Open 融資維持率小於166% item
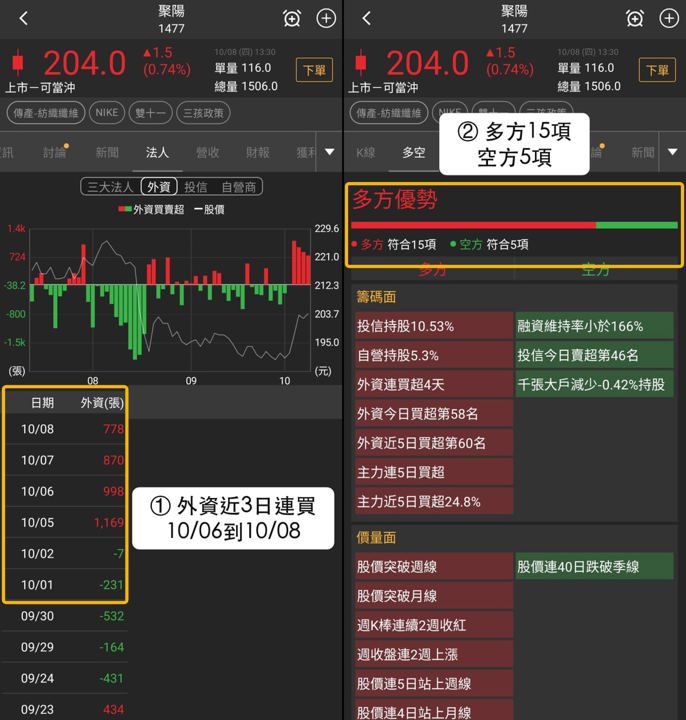Screen dimensions: 686x720 594,326
